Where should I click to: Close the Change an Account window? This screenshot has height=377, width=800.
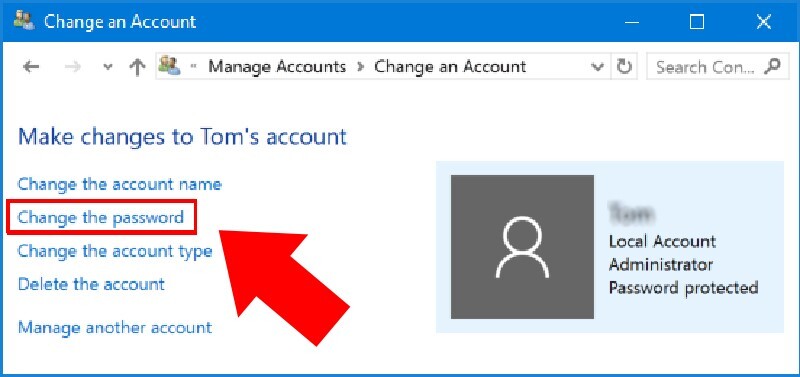(764, 21)
